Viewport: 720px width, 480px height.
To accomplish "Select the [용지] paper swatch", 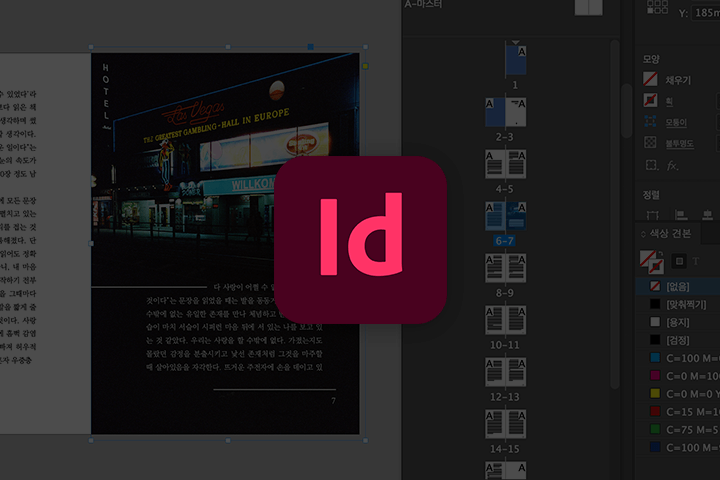I will [x=678, y=322].
